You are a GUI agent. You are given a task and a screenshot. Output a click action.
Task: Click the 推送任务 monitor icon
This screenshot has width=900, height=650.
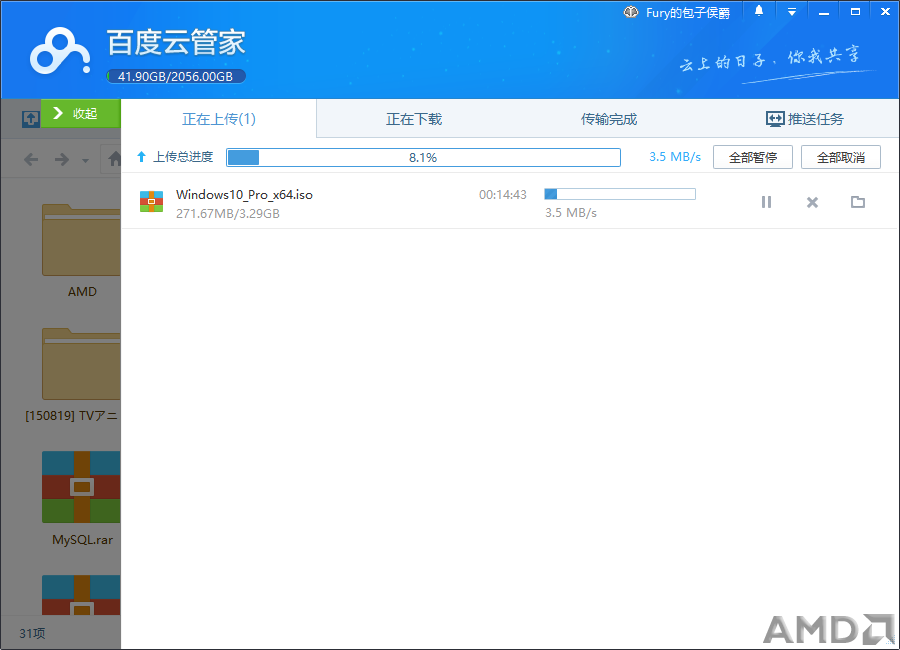point(775,119)
